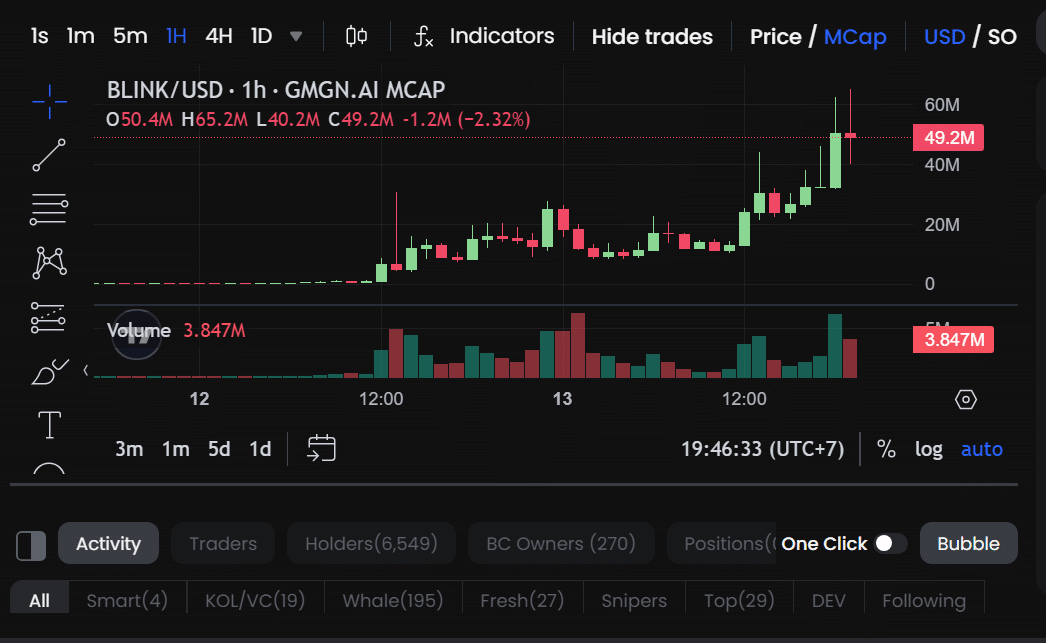1046x643 pixels.
Task: Expand the hidden panel with left chevron
Action: 88,370
